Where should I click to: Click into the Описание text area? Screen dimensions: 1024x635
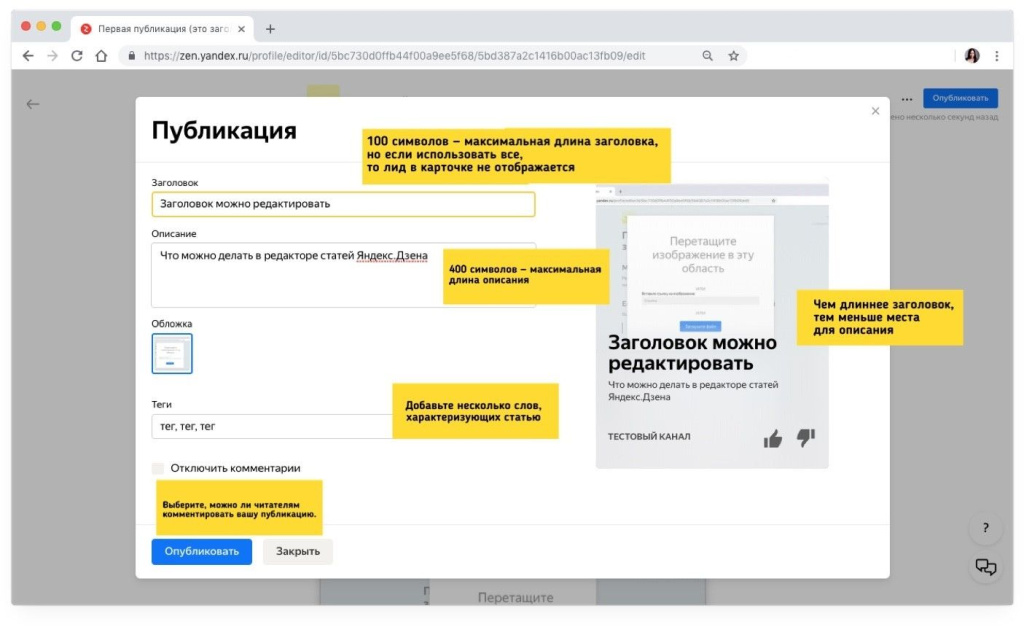[x=344, y=274]
